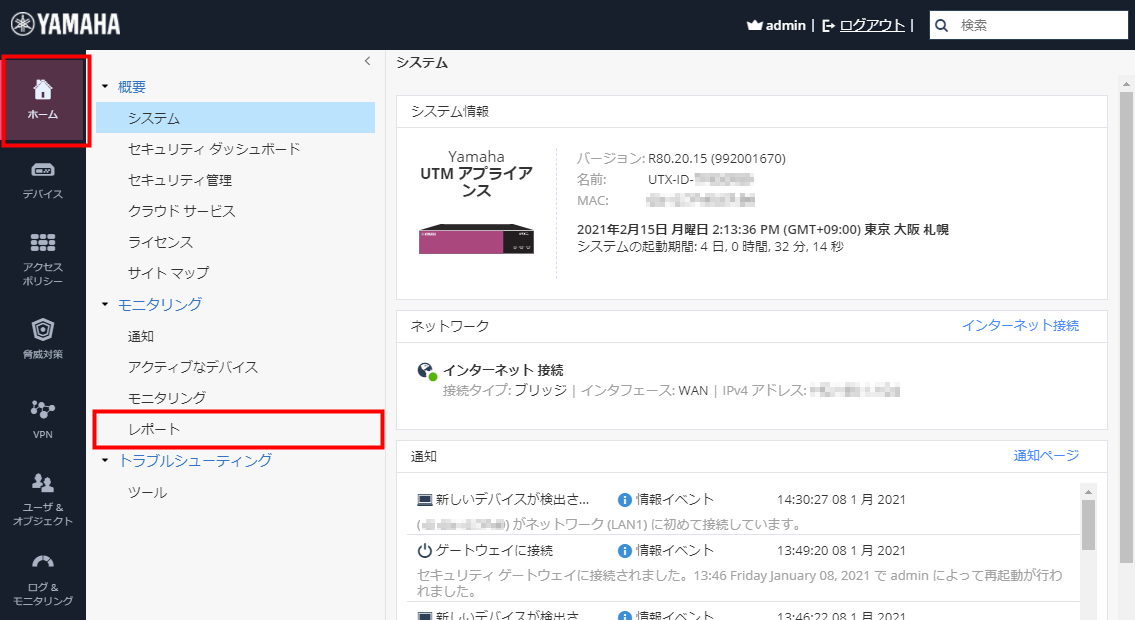Open Users & Objects (ユーザ＆オブジェクト) icon
Viewport: 1135px width, 620px height.
point(43,498)
